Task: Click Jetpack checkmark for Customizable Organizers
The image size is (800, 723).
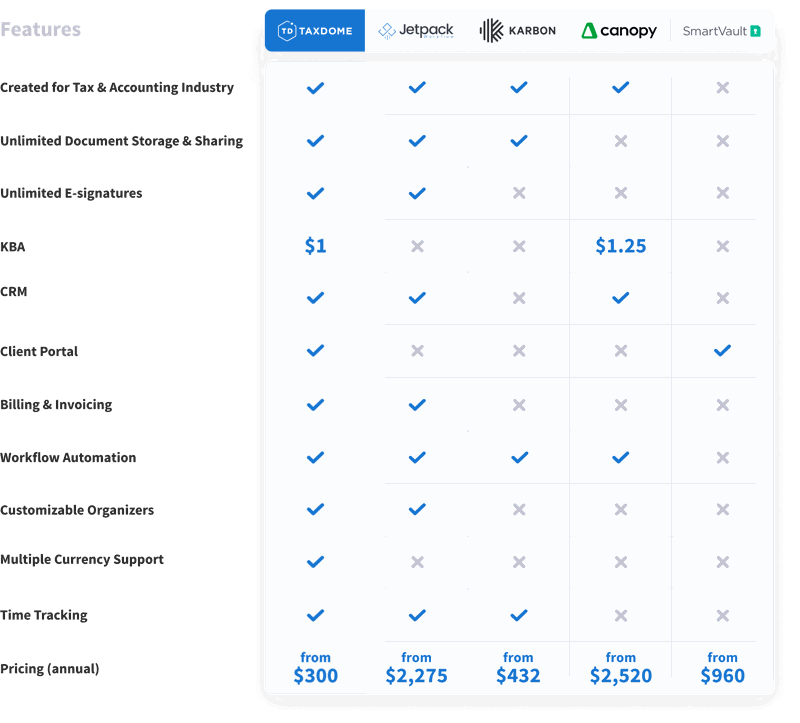Action: [417, 509]
